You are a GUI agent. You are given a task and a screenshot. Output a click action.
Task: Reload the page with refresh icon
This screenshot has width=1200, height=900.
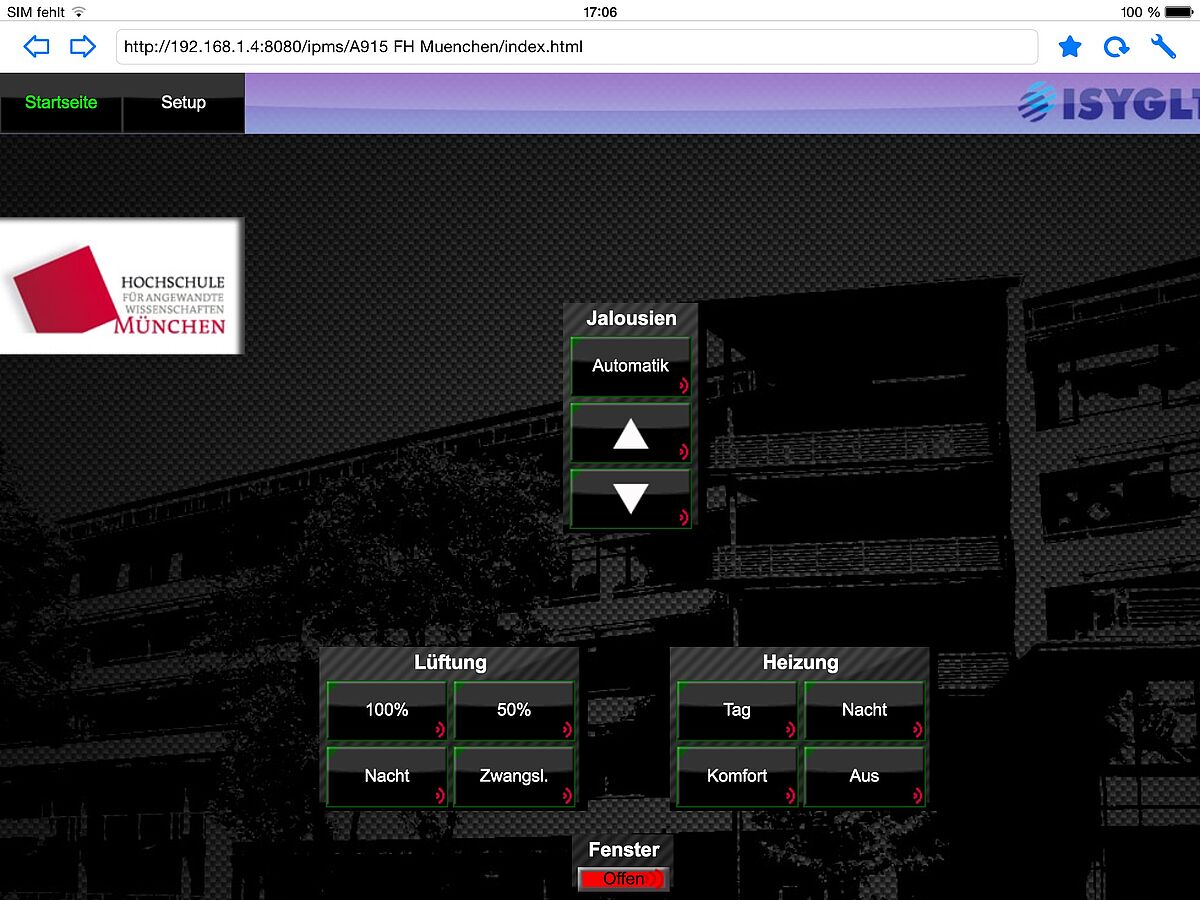[x=1116, y=47]
